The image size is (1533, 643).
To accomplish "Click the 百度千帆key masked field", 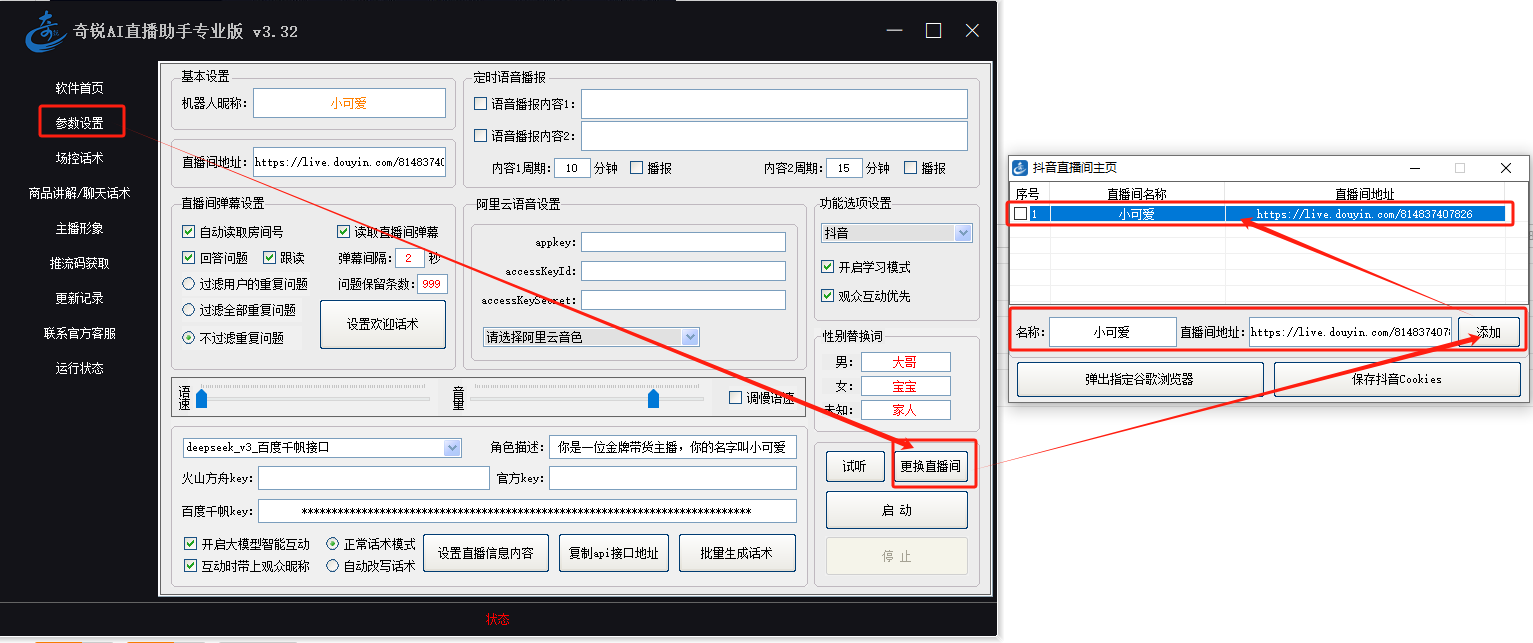I will click(527, 511).
